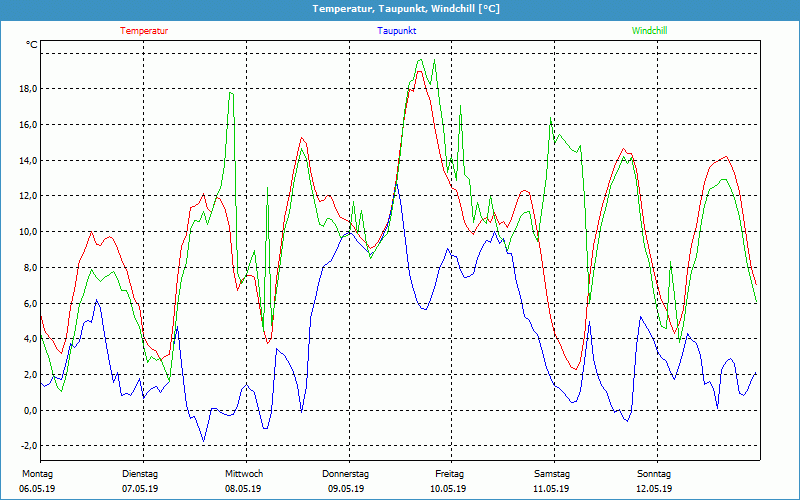Click the date 12.05.19
The height and width of the screenshot is (500, 800).
(x=654, y=489)
